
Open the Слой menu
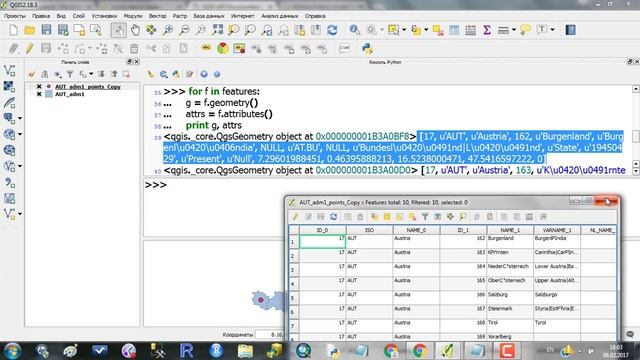click(x=79, y=16)
